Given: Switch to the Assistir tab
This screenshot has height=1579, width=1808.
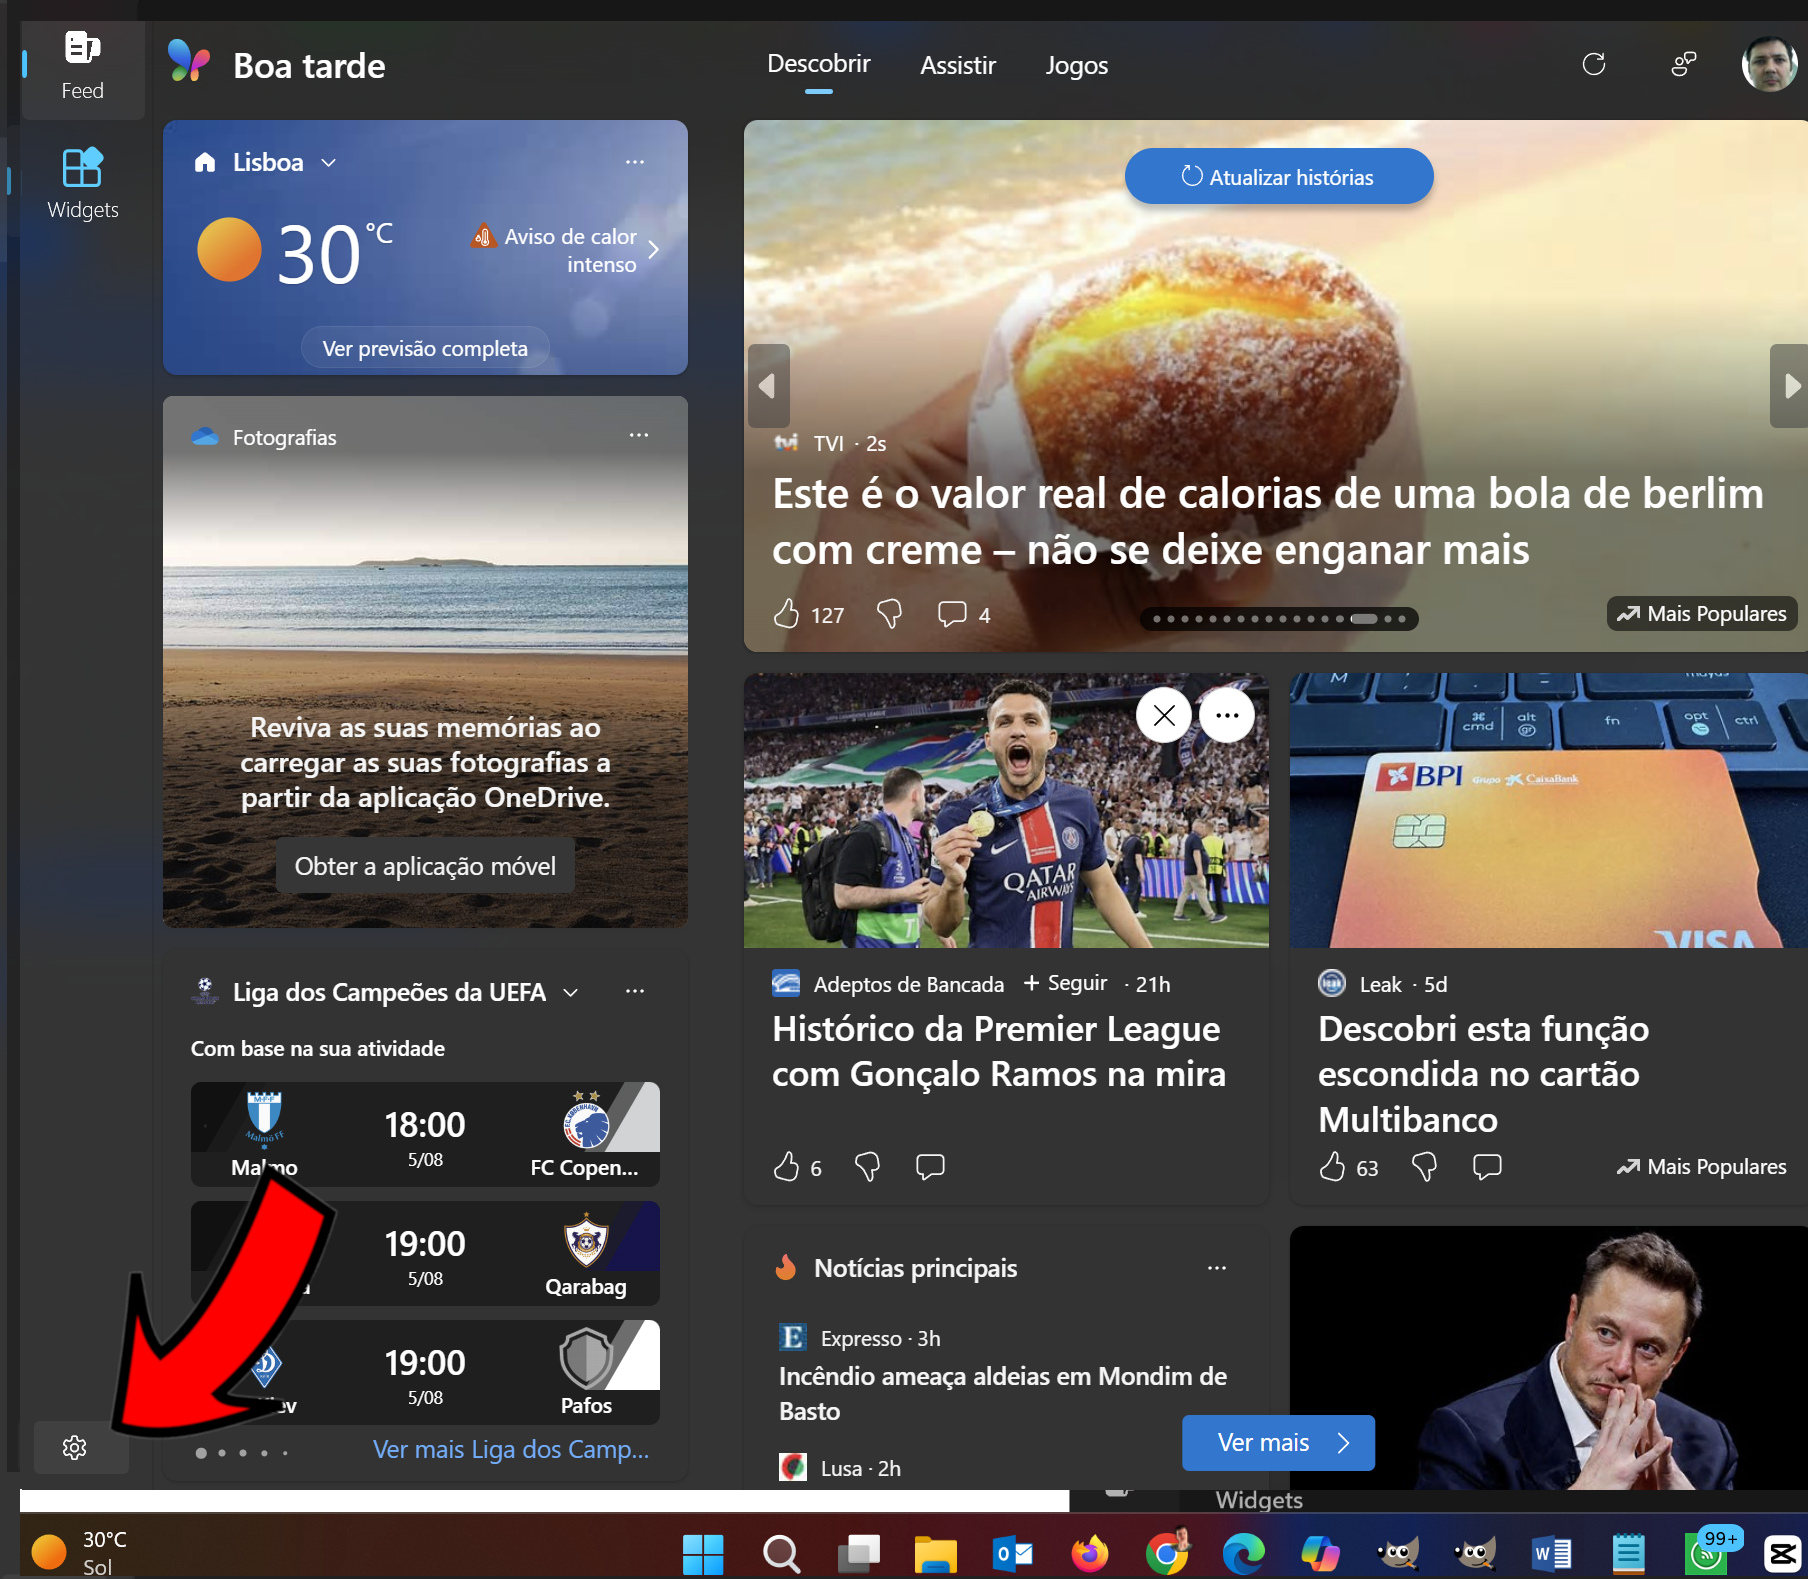Looking at the screenshot, I should 958,66.
